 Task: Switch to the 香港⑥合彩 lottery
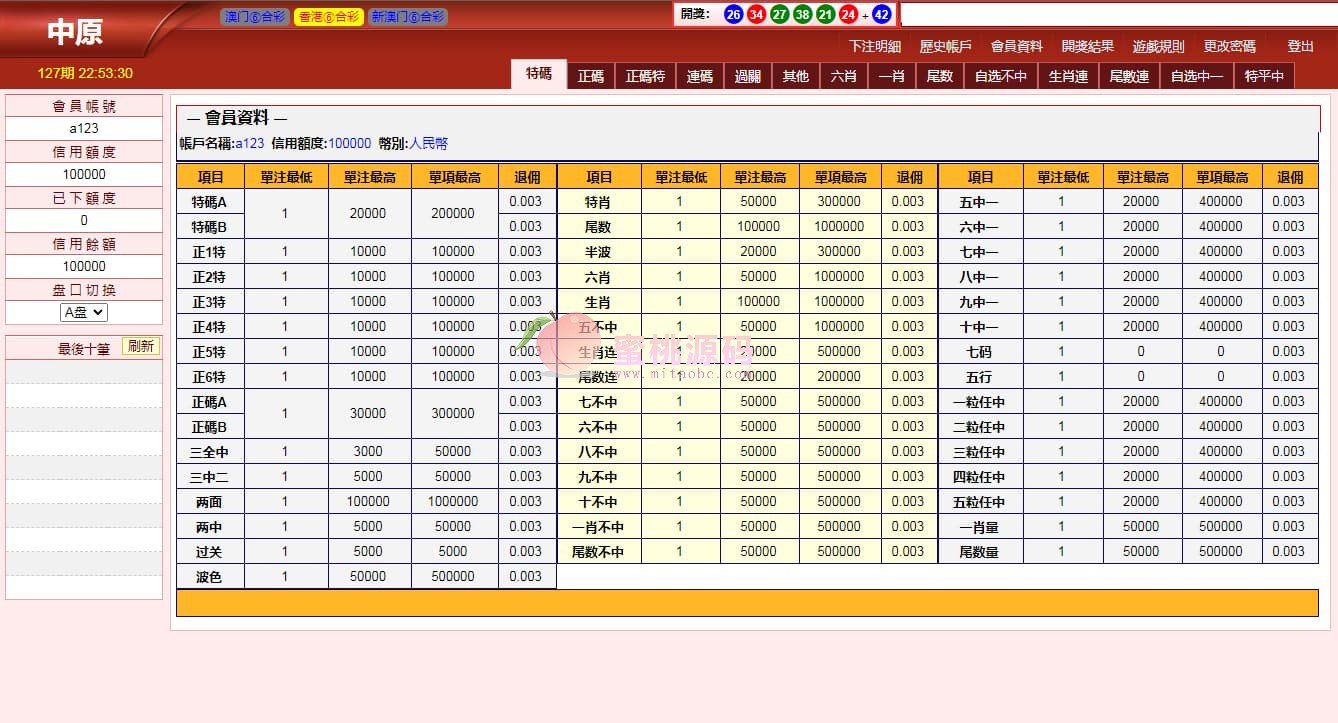[328, 17]
